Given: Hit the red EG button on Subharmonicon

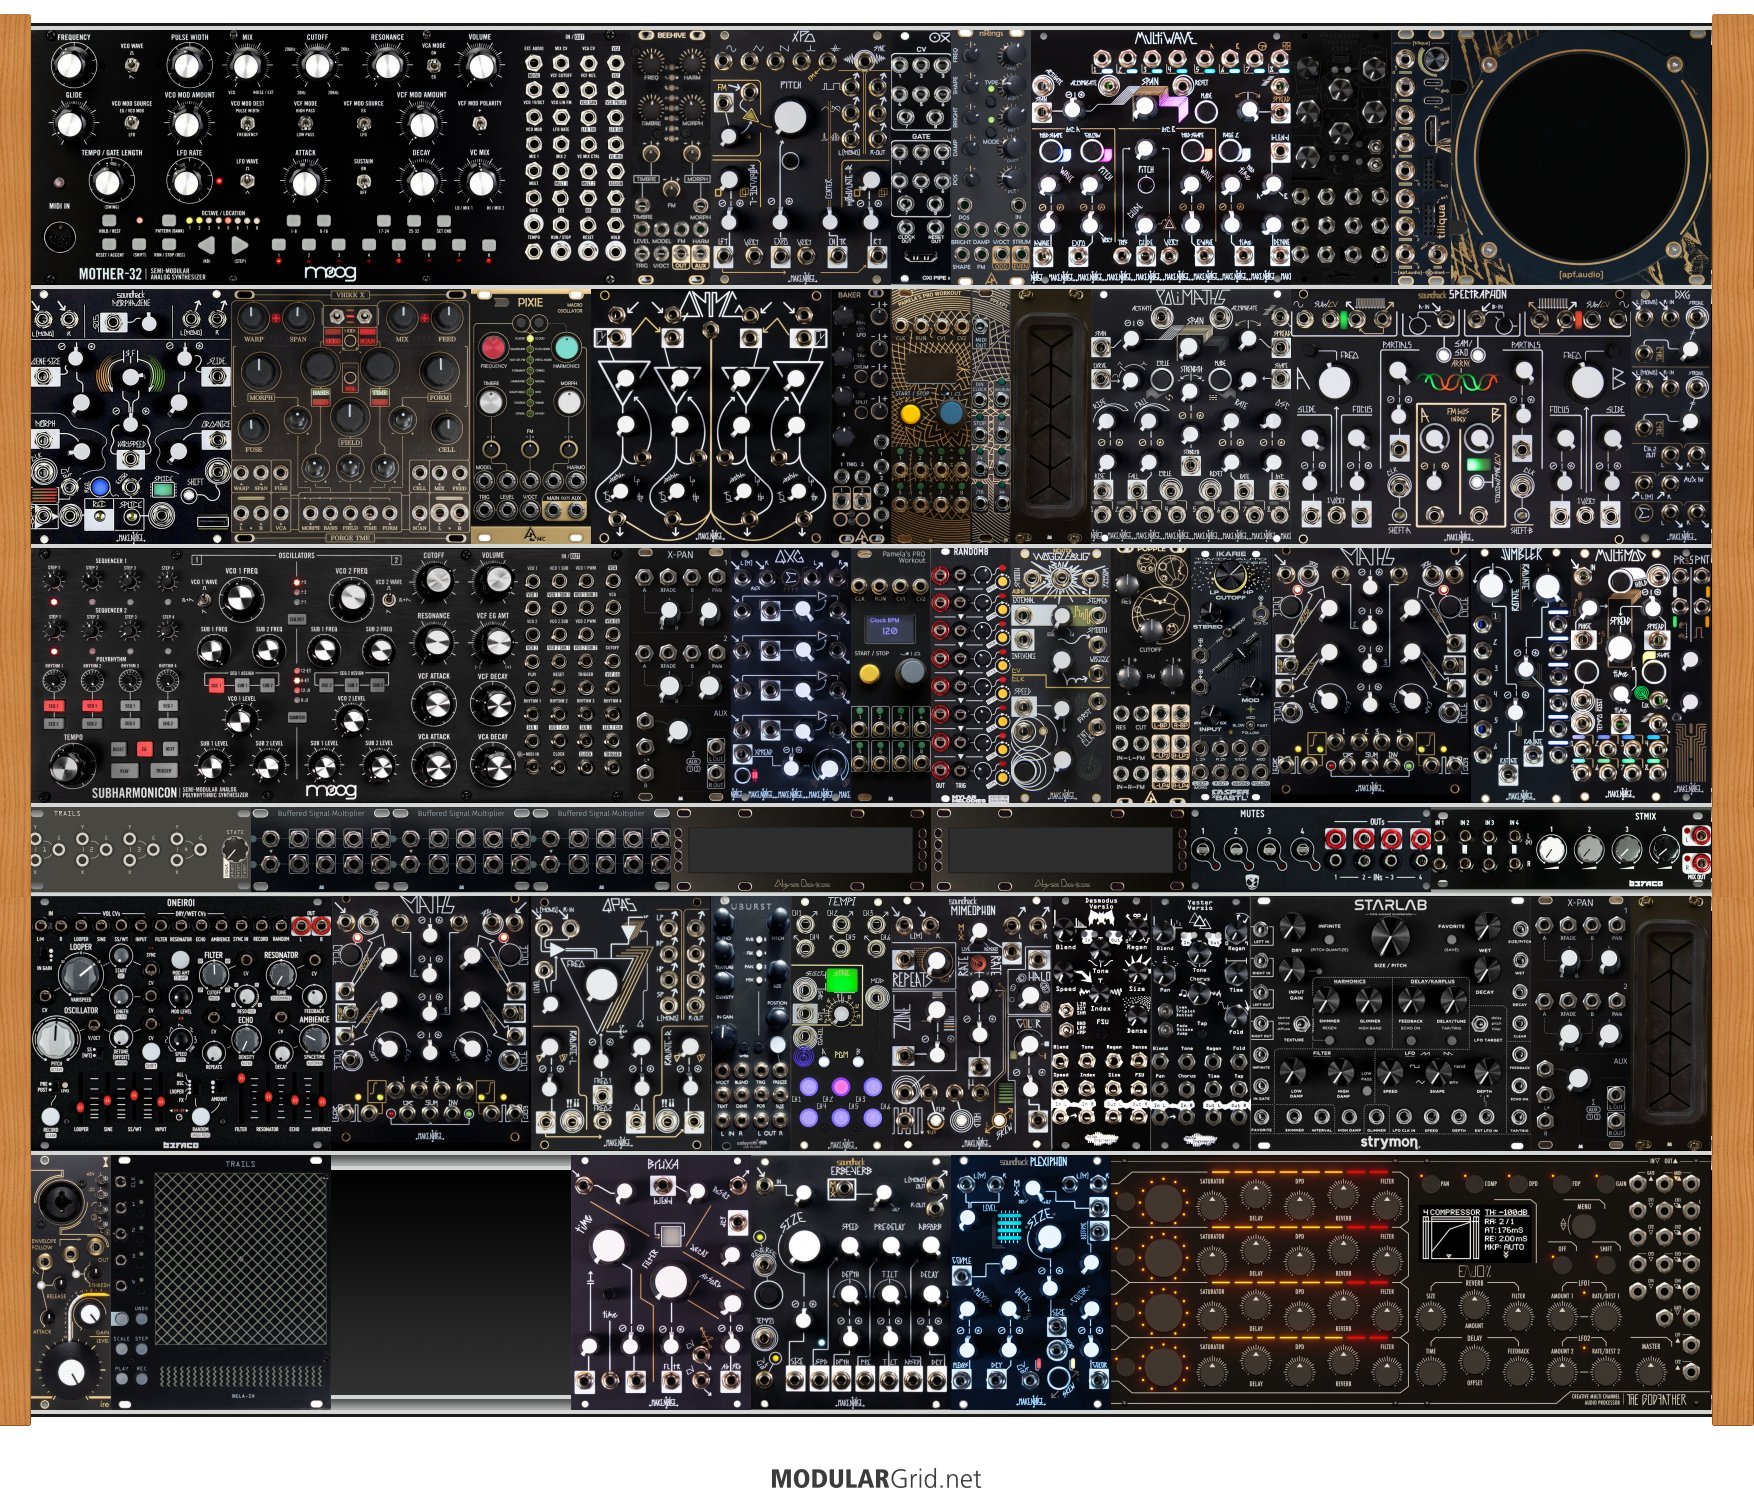Looking at the screenshot, I should (x=144, y=748).
